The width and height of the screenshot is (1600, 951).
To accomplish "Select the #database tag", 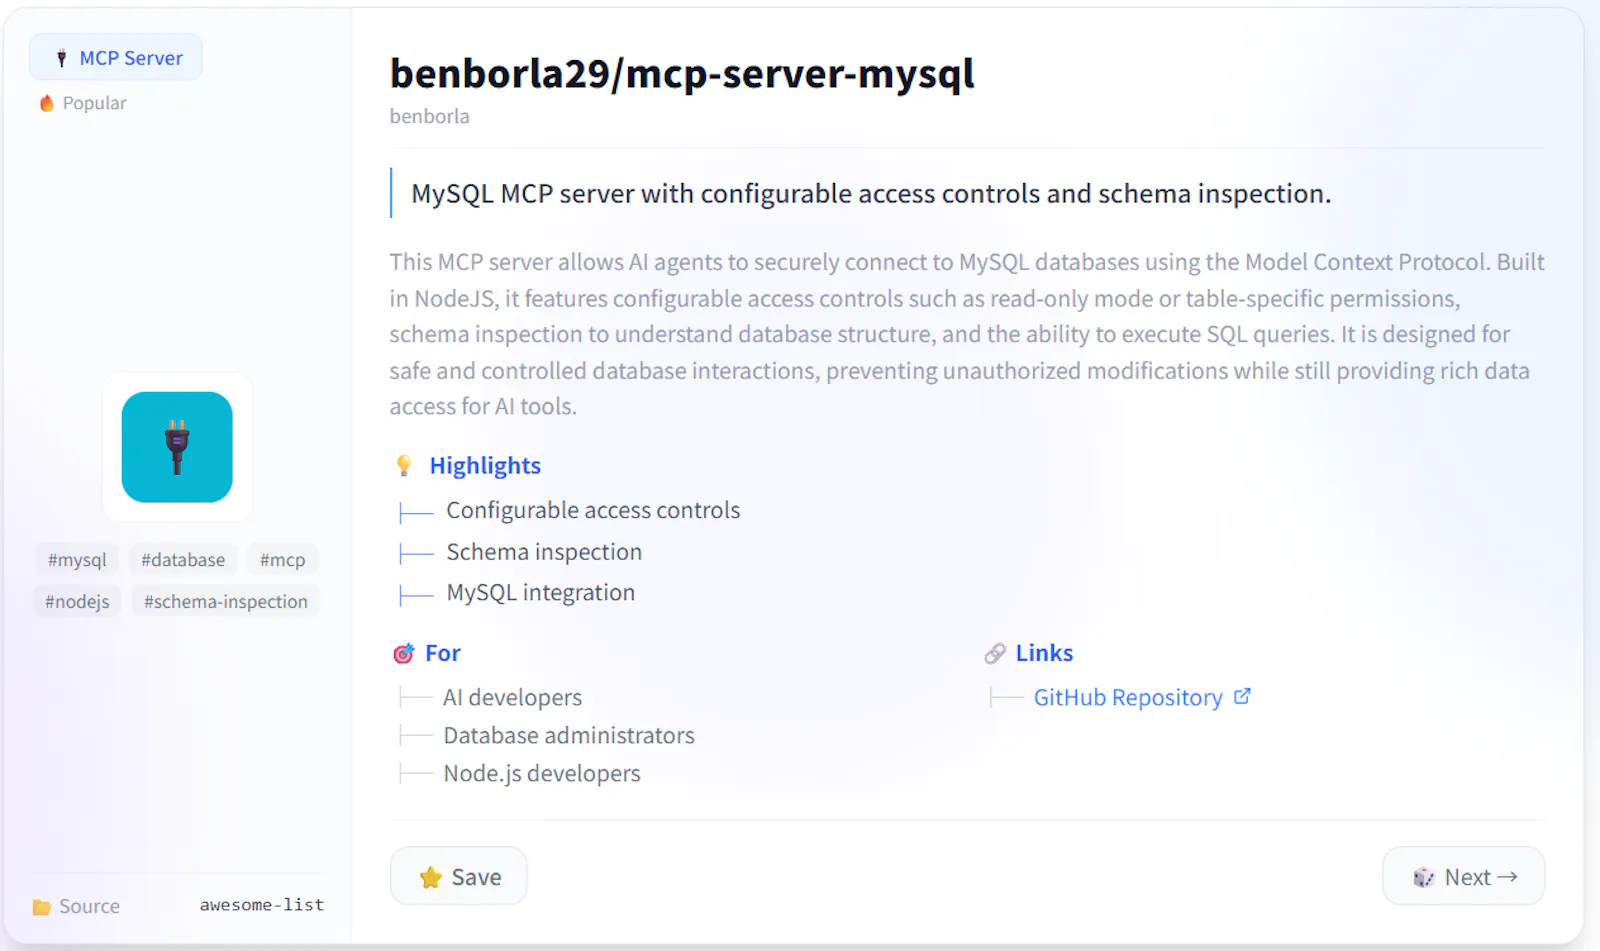I will (183, 559).
